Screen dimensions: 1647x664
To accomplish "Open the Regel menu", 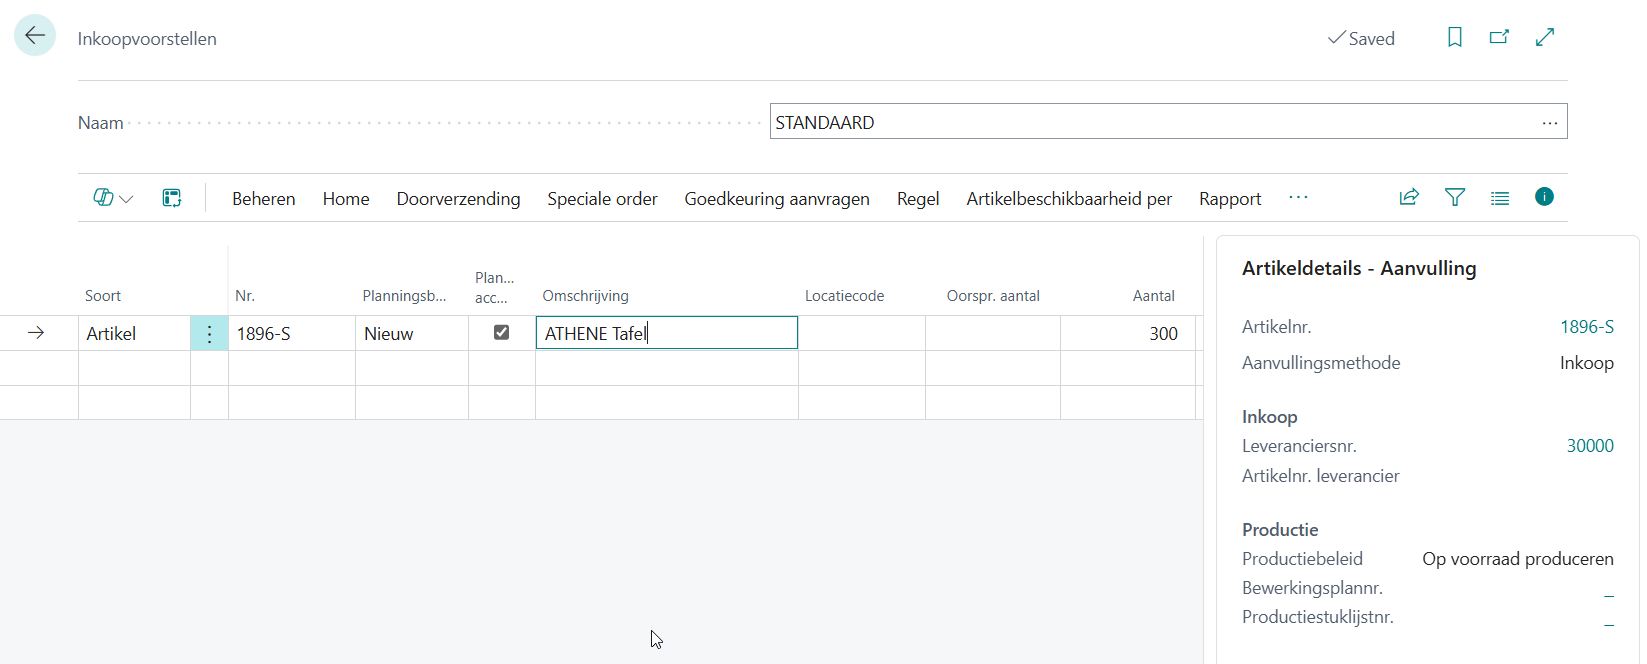I will pyautogui.click(x=918, y=199).
